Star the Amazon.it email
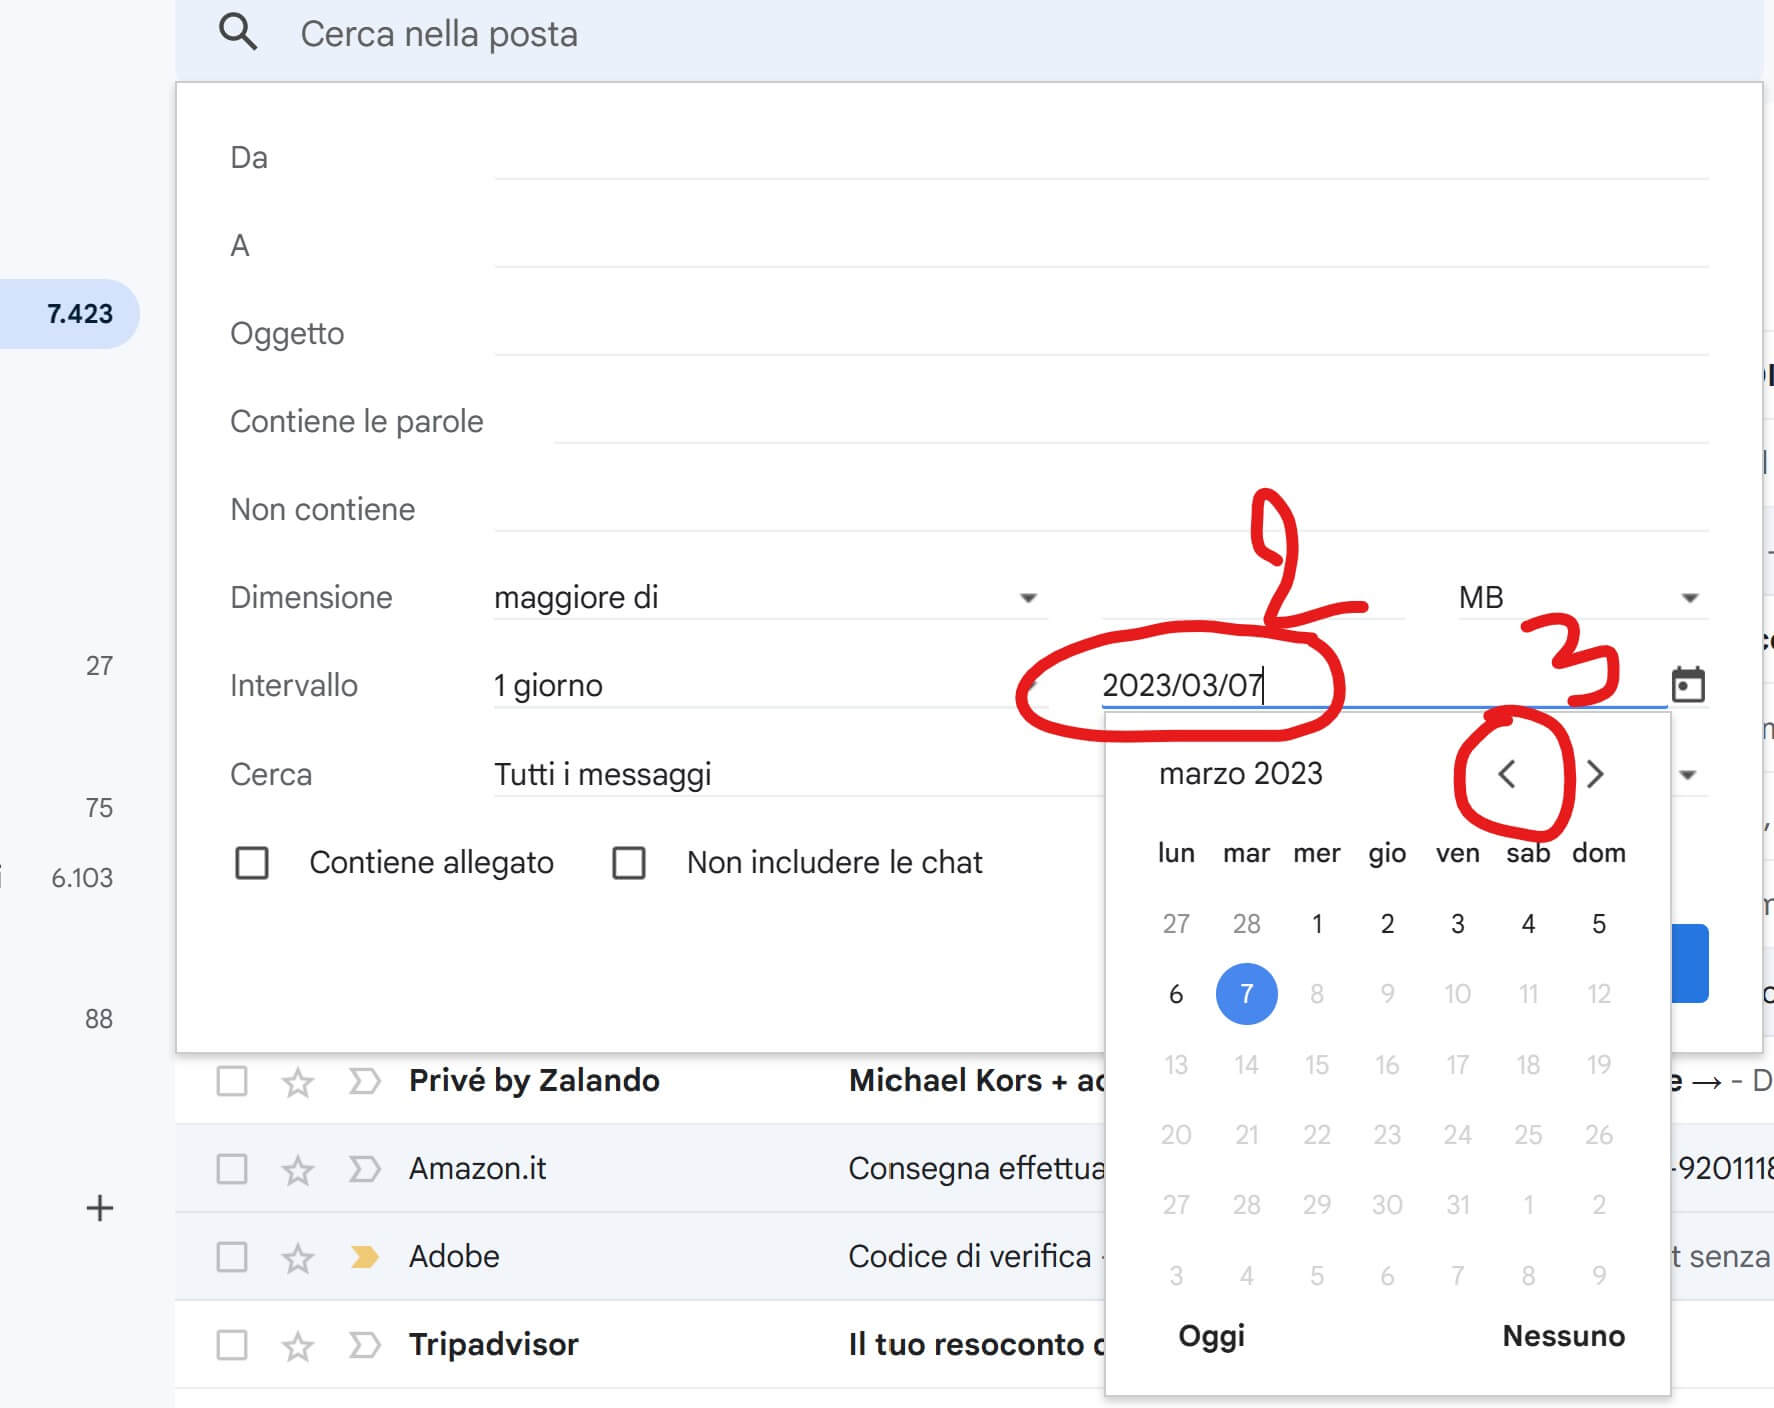This screenshot has height=1408, width=1774. click(298, 1169)
